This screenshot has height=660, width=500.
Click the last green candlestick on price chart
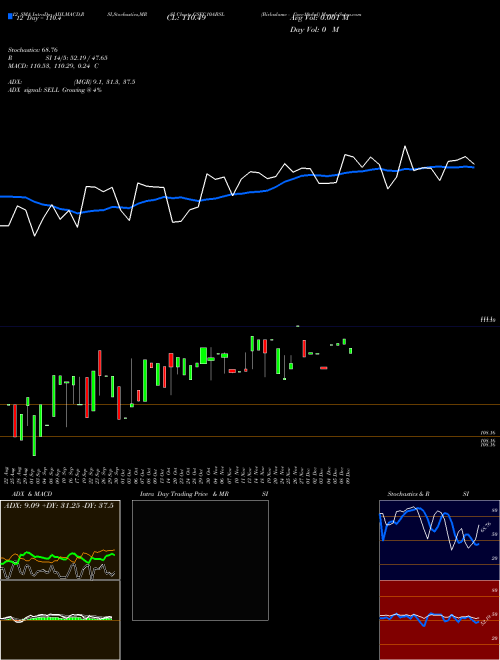(350, 351)
